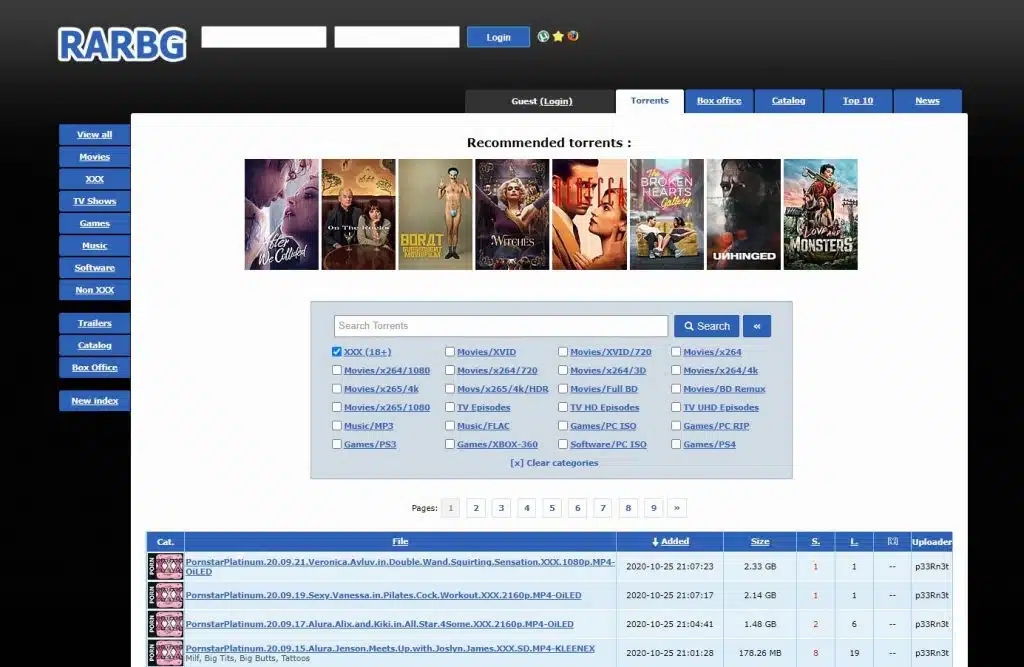Check the TV Episodes checkbox
The image size is (1024, 667).
point(450,407)
